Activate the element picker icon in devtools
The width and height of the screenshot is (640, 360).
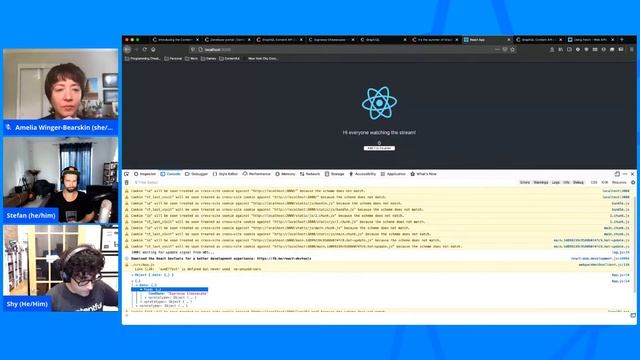click(127, 174)
